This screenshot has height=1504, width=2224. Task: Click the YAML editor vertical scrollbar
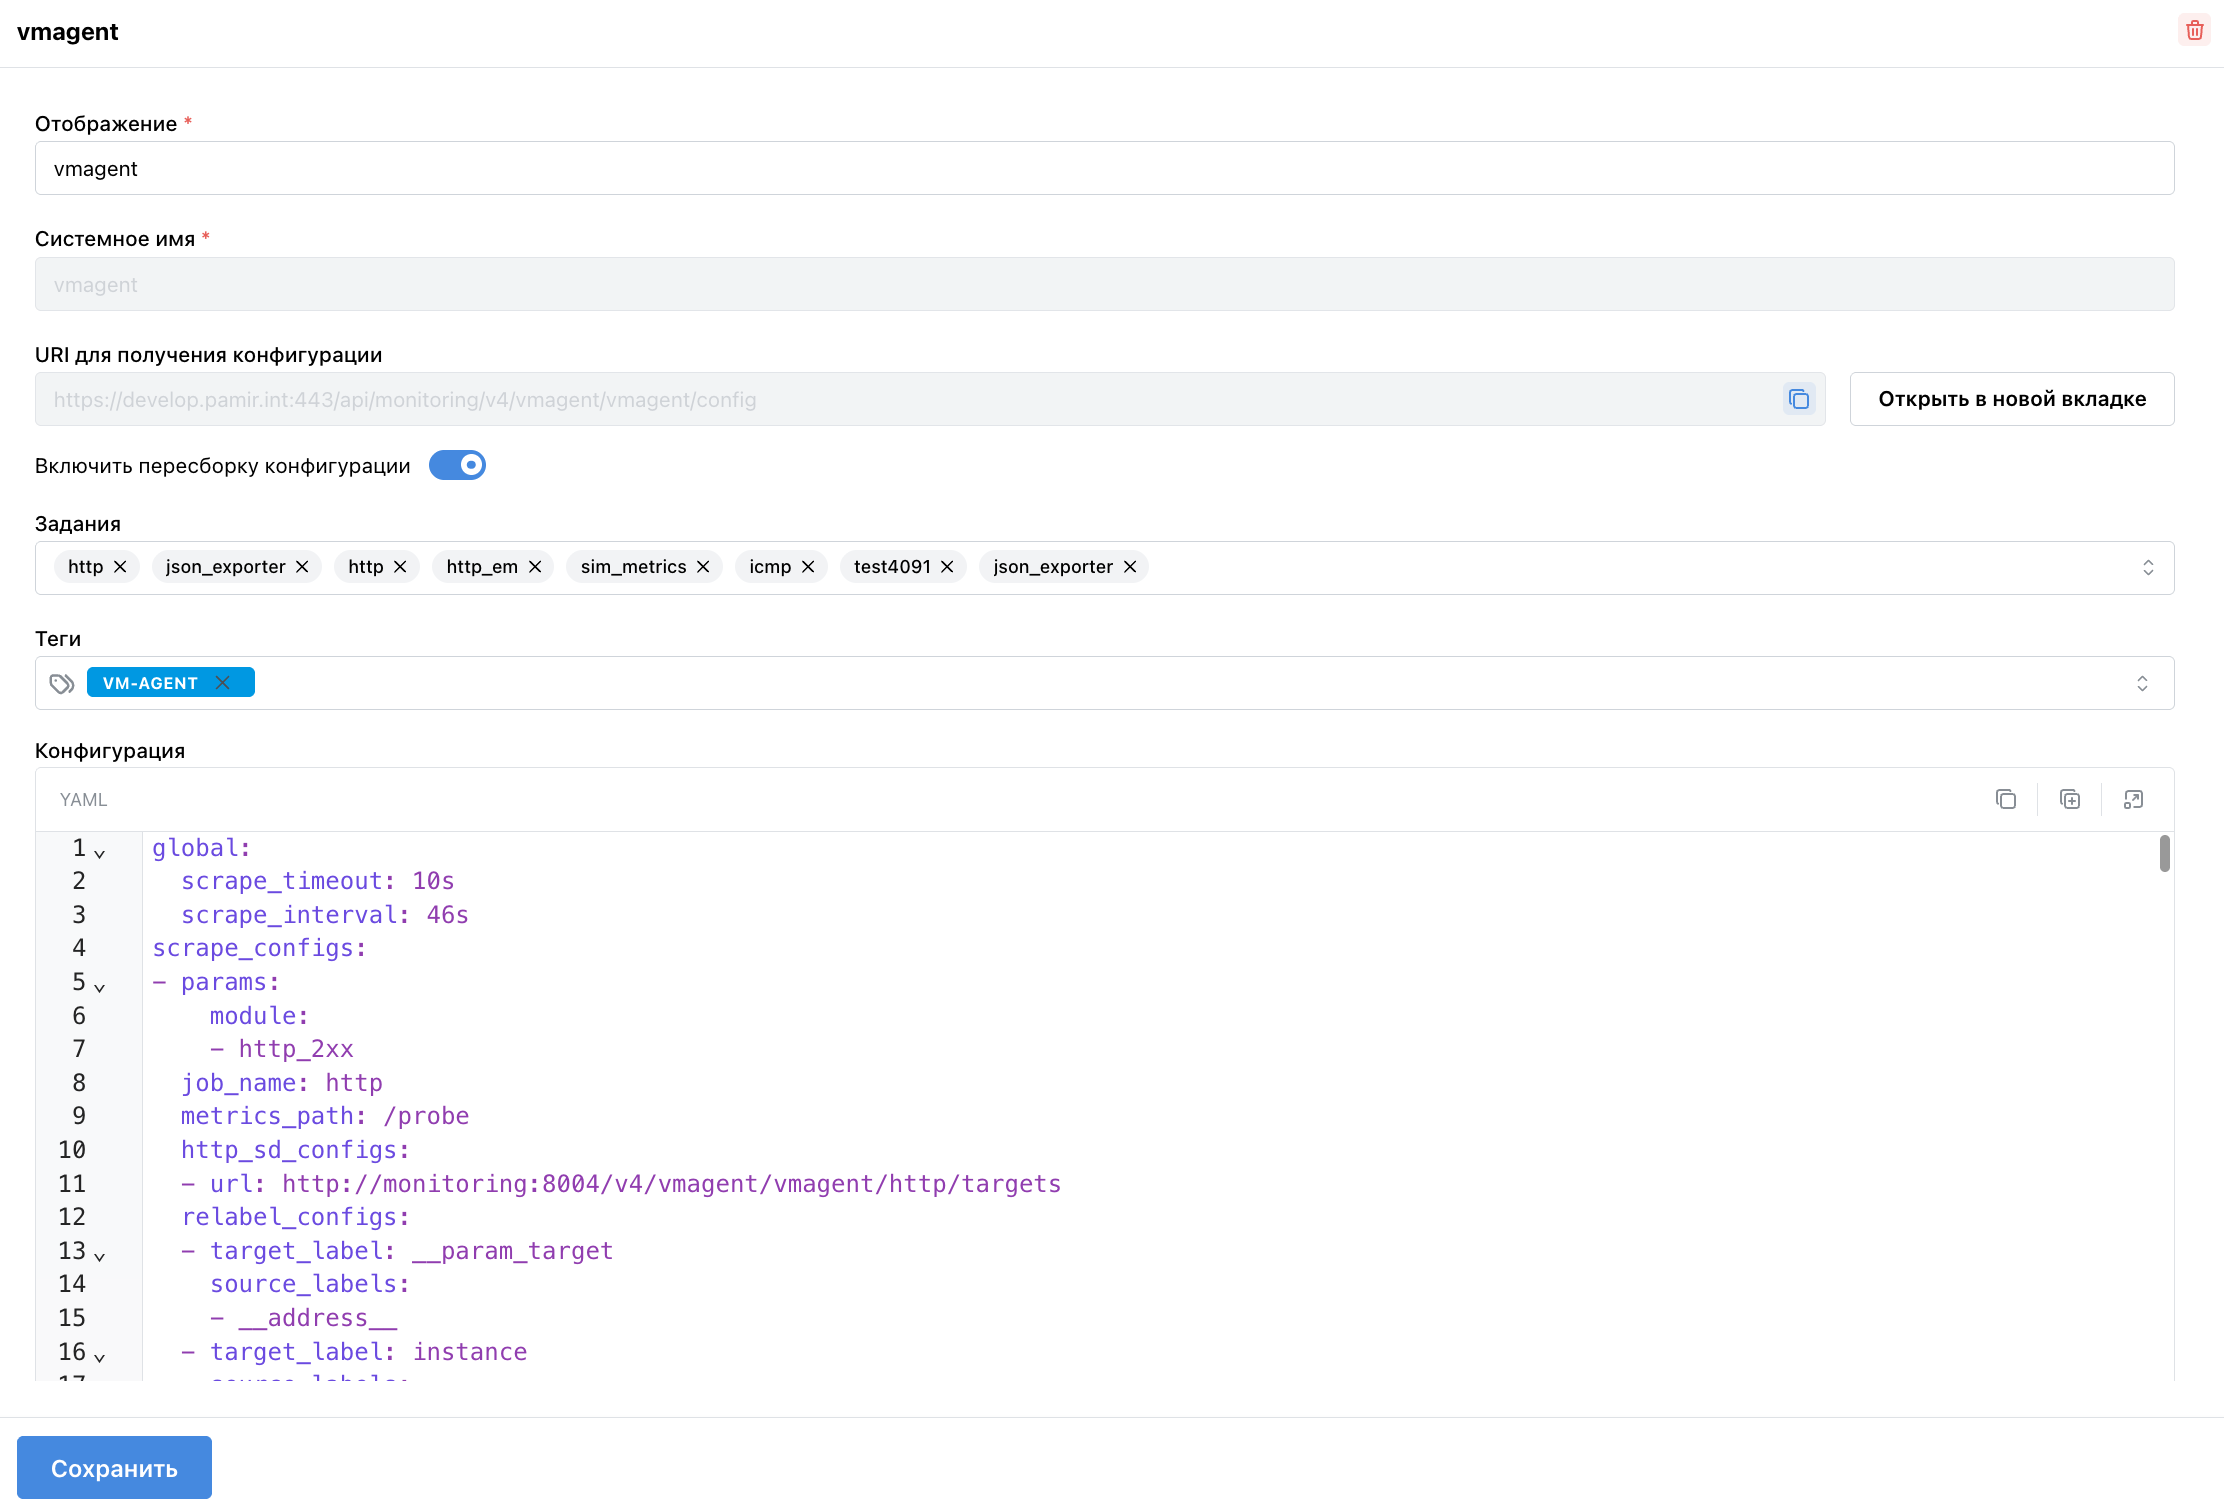coord(2164,854)
